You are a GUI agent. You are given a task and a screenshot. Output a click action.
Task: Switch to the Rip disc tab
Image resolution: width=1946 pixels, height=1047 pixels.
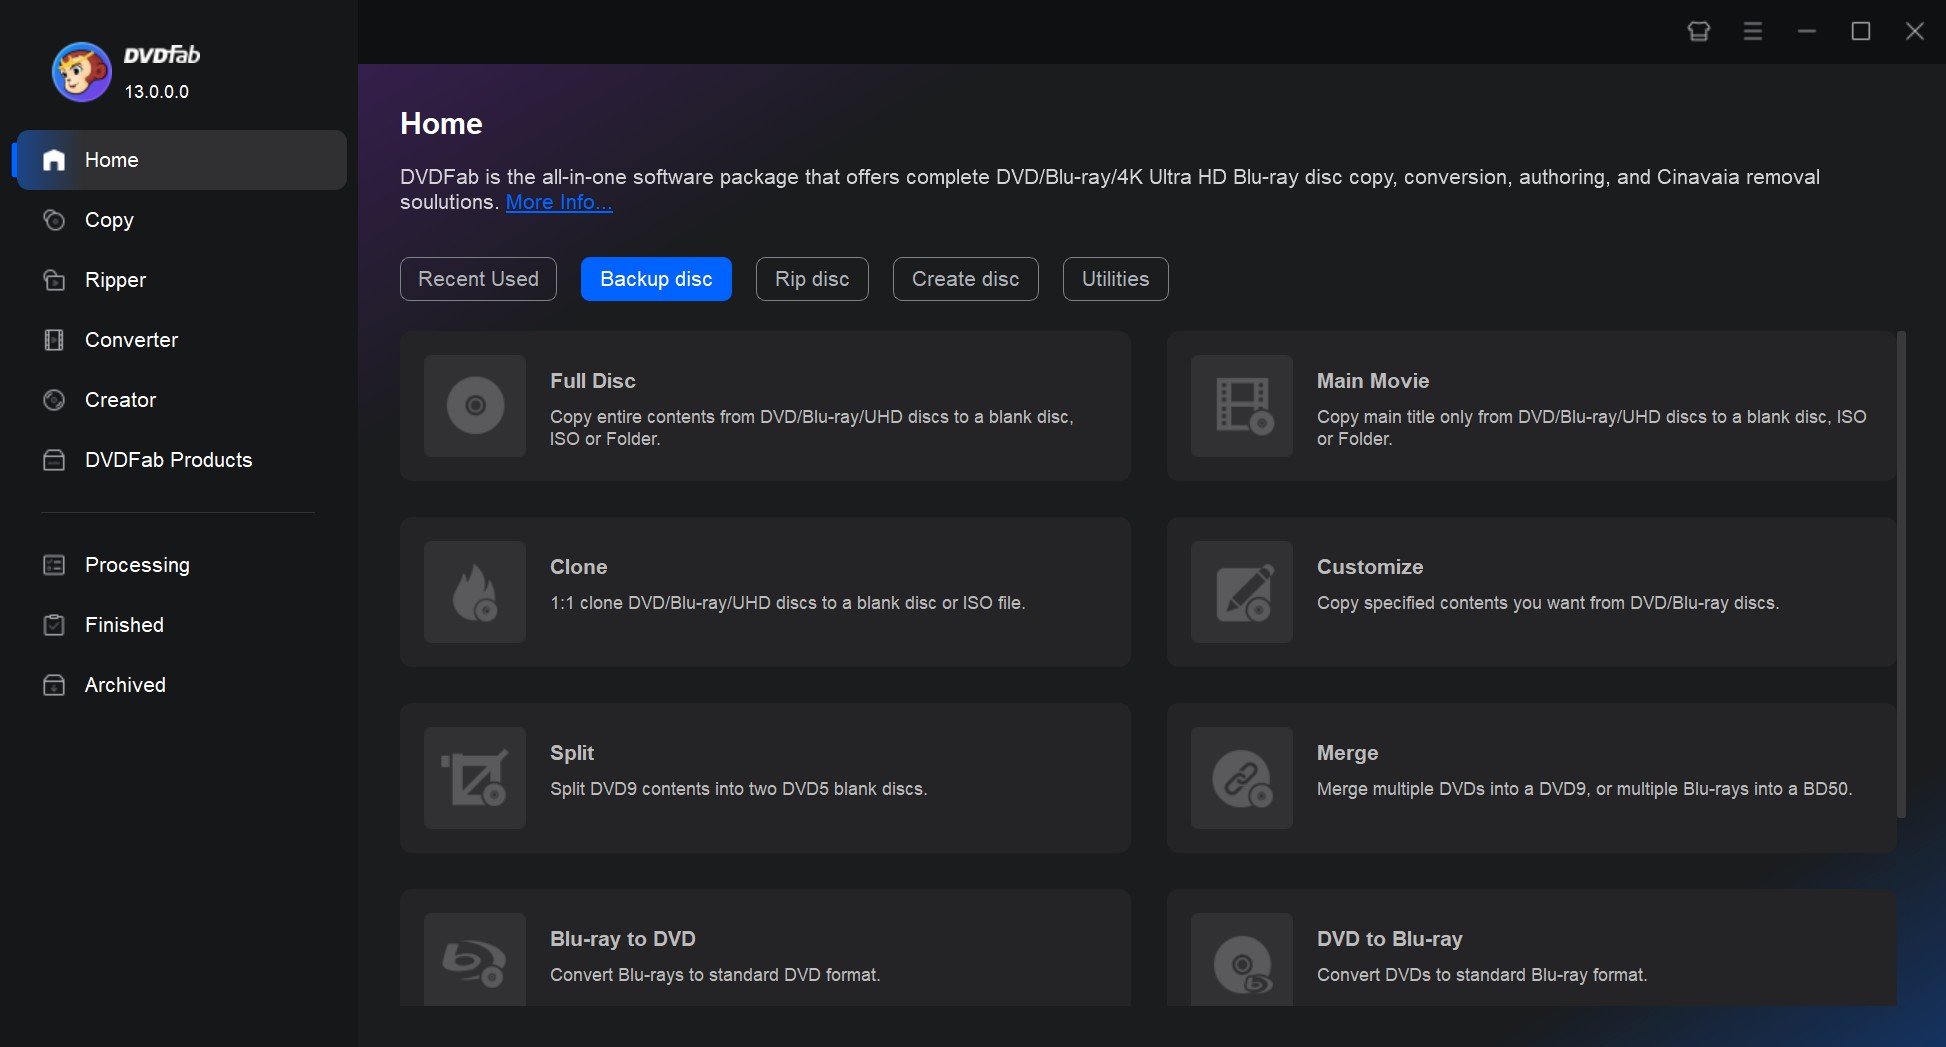(812, 279)
